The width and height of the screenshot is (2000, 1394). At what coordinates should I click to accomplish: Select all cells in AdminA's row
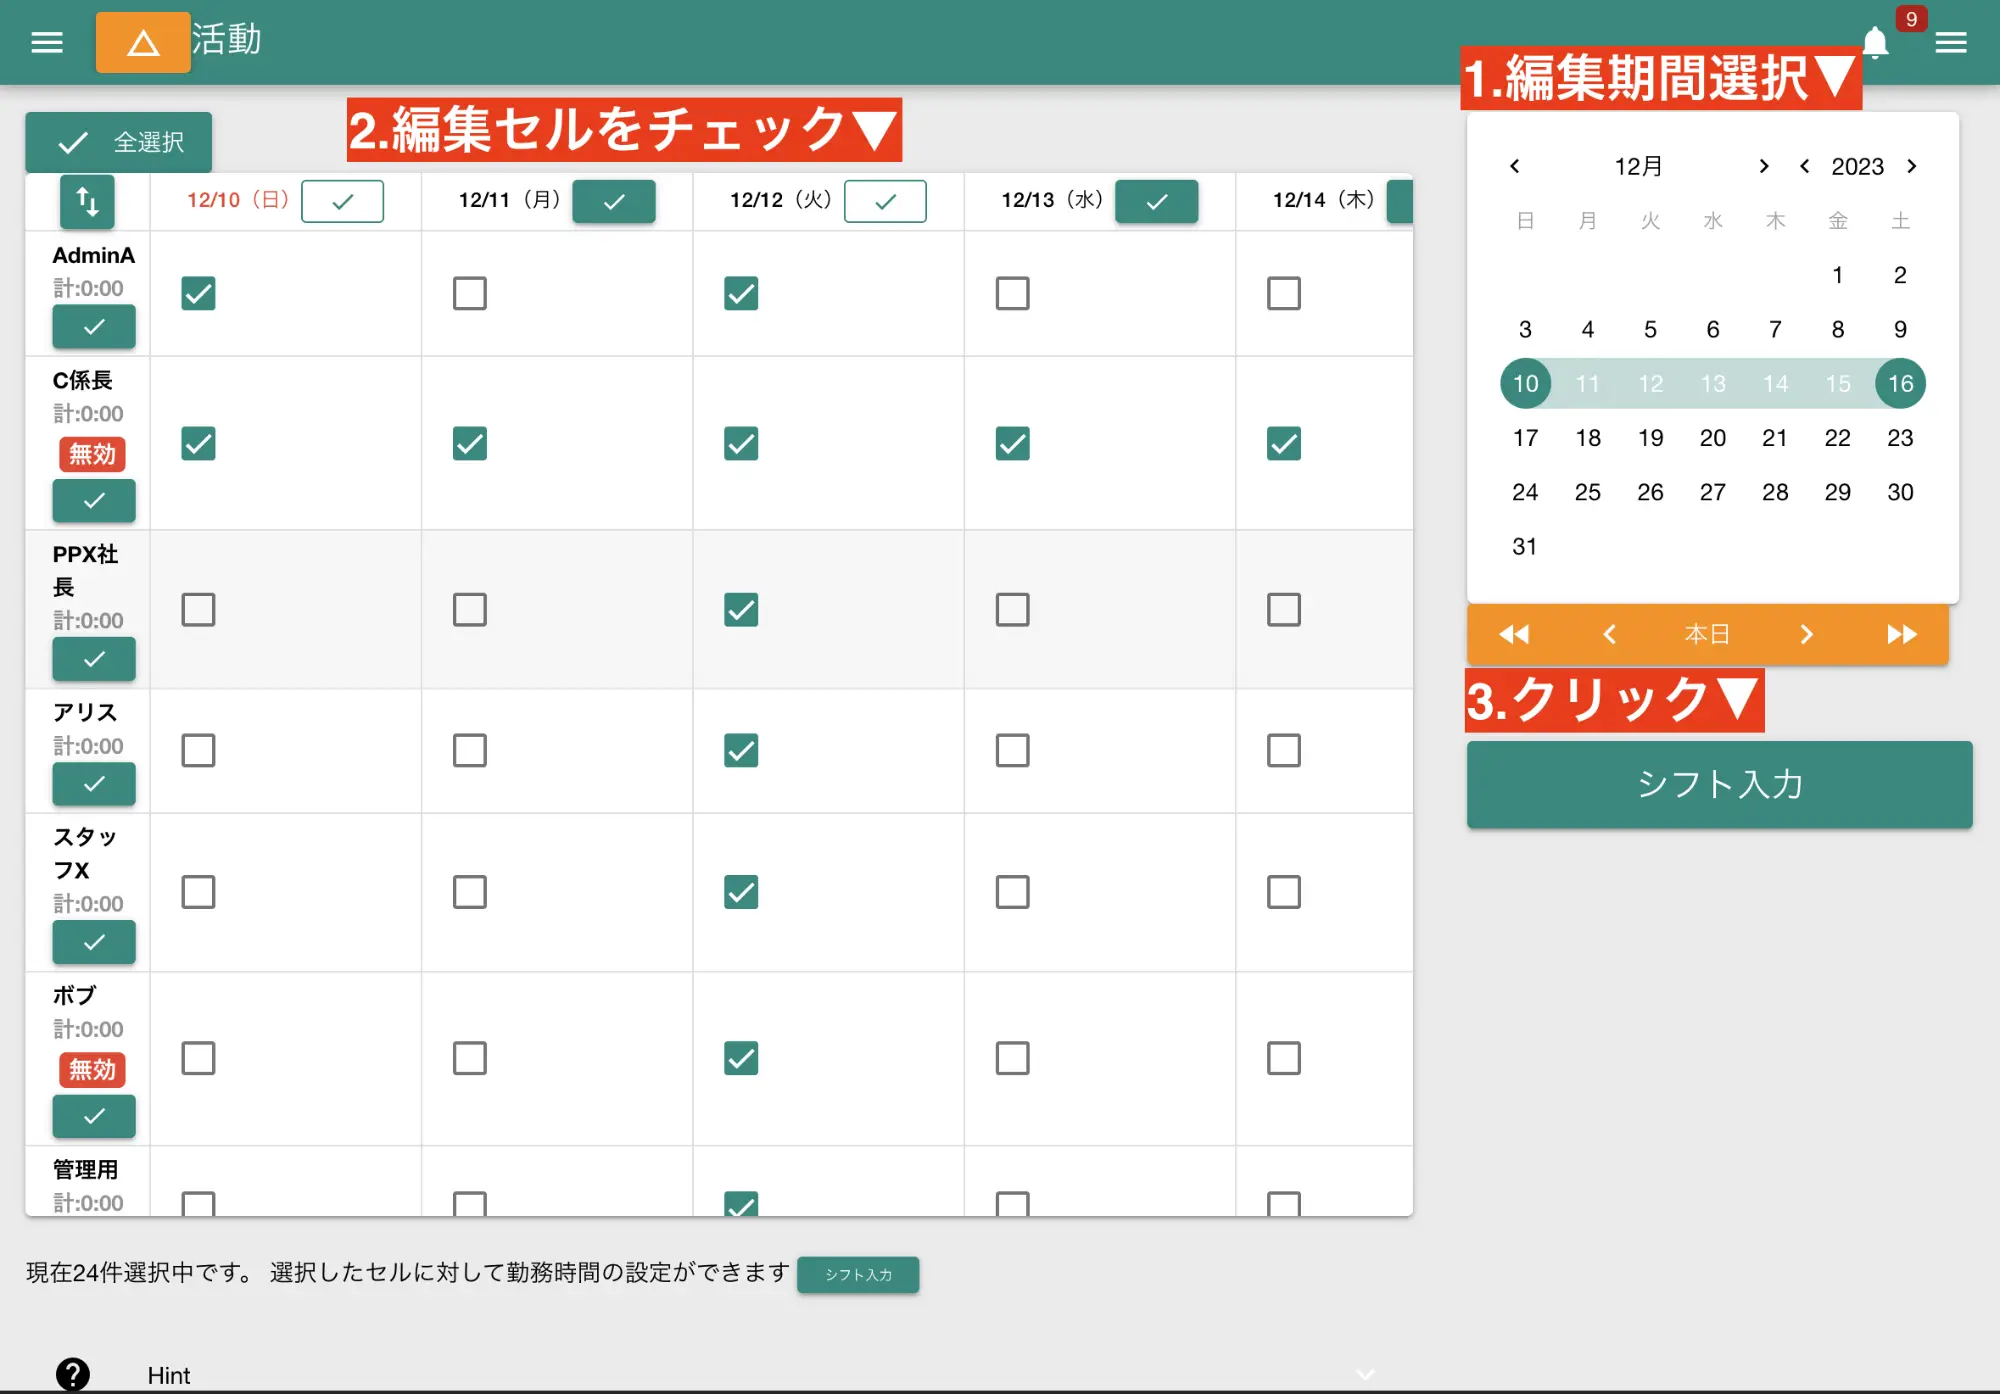[93, 327]
